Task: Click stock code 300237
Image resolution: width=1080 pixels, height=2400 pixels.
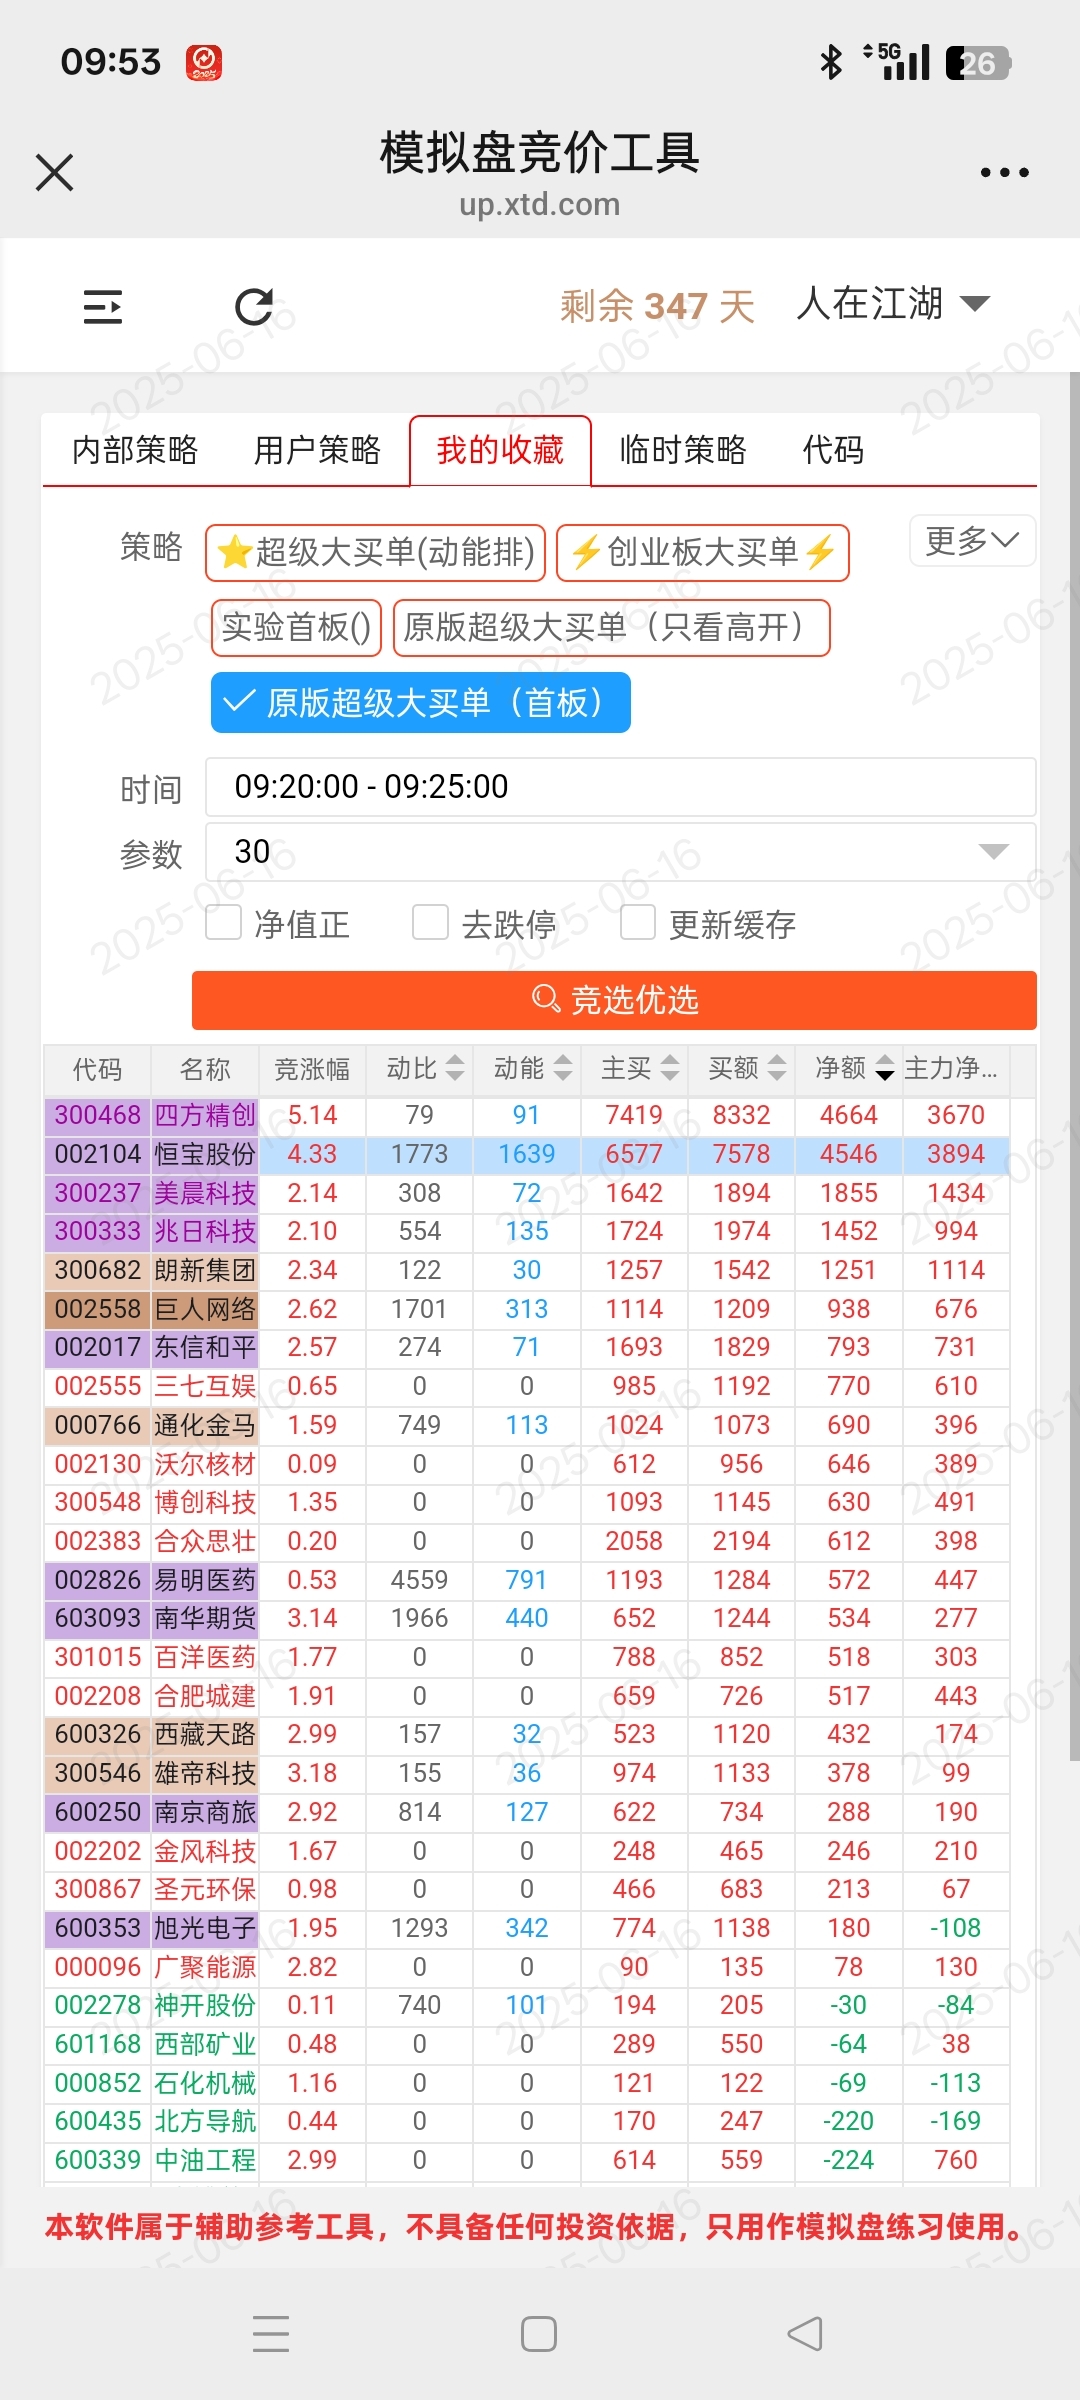Action: pyautogui.click(x=98, y=1193)
